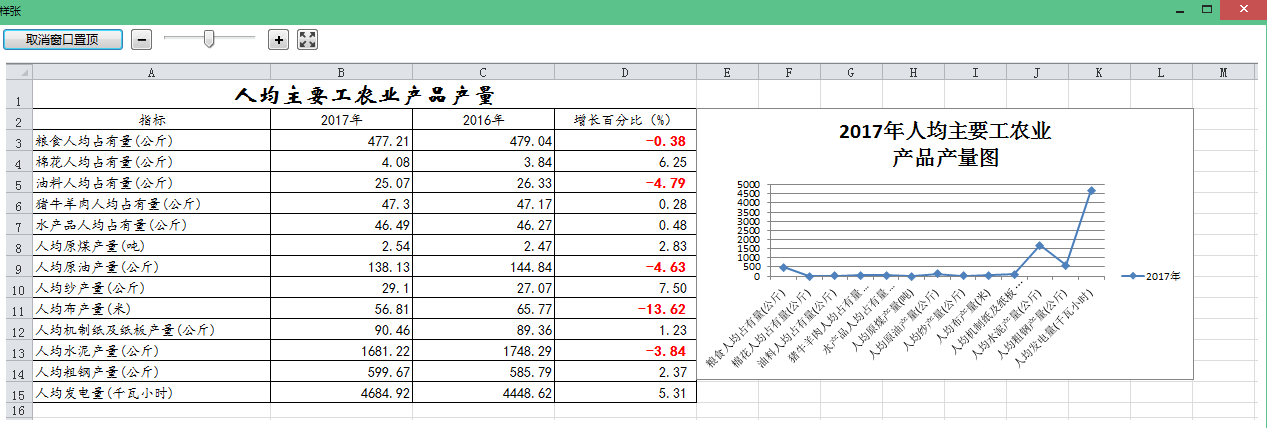1267x428 pixels.
Task: Click the 2016年 column heading cell
Action: click(x=483, y=120)
